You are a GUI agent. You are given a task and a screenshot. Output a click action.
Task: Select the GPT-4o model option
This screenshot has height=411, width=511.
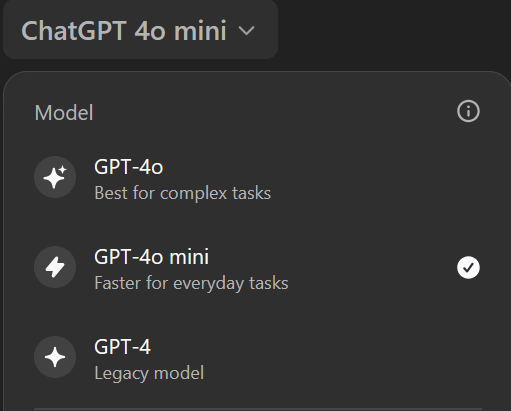pos(257,177)
